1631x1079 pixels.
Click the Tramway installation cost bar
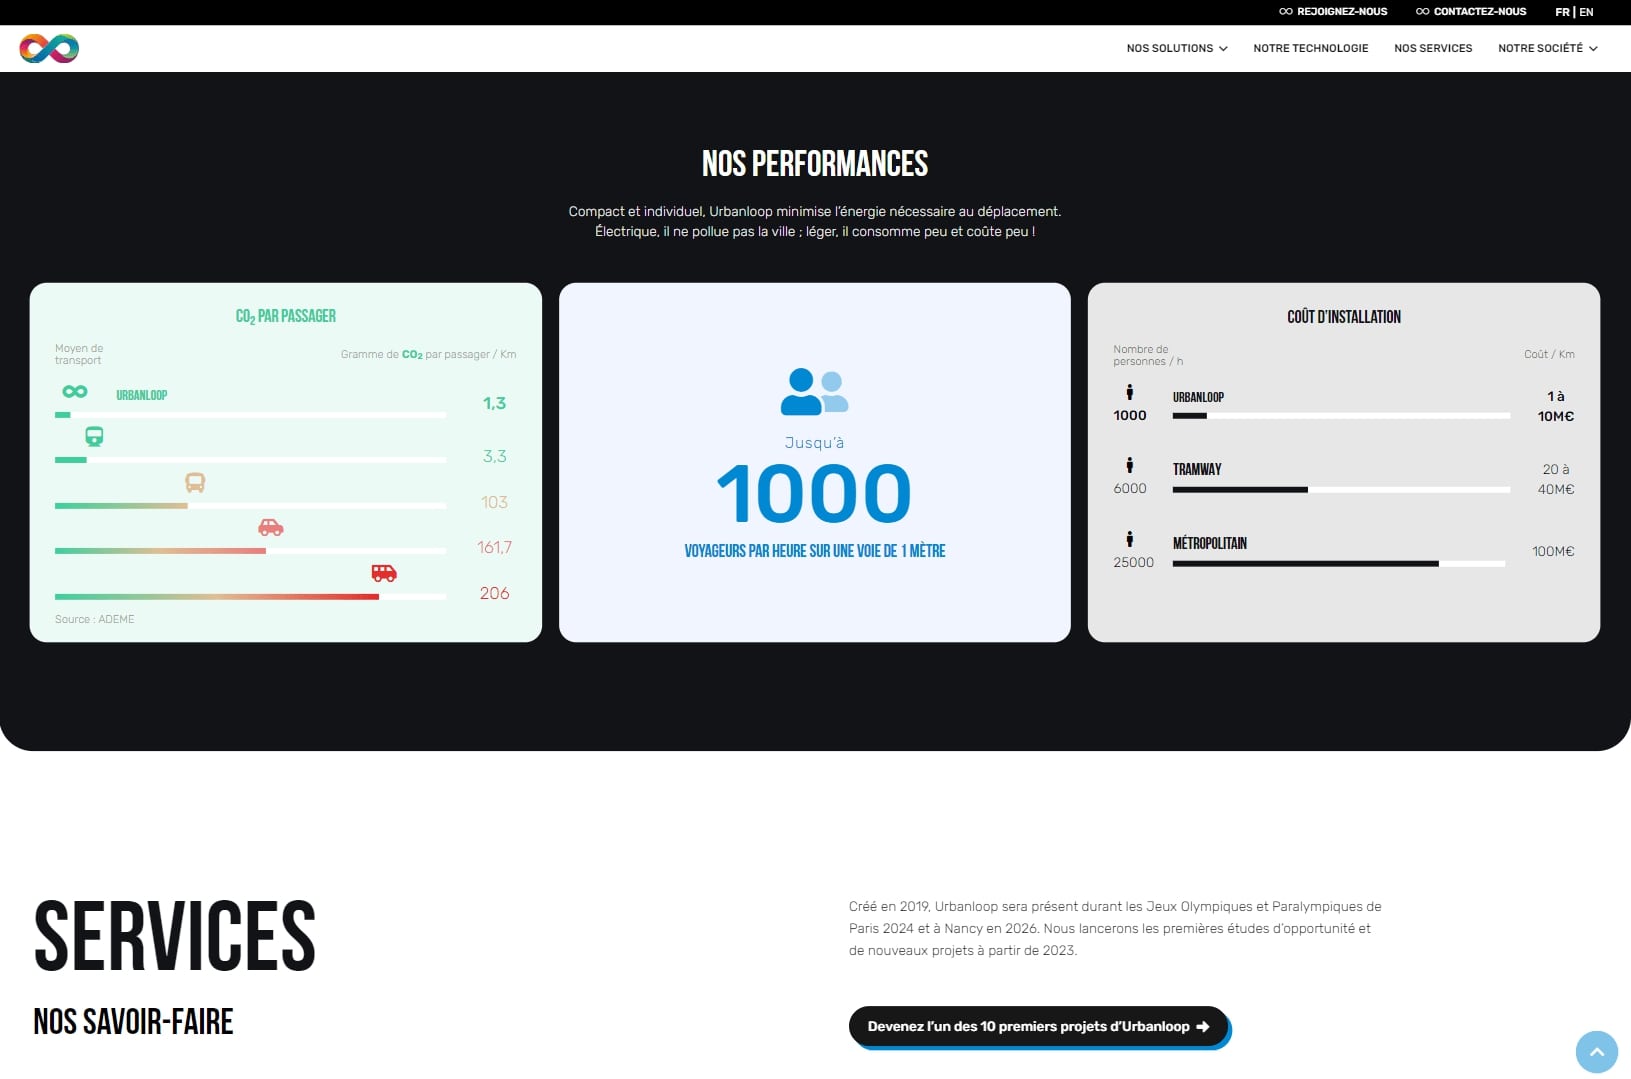(x=1341, y=490)
